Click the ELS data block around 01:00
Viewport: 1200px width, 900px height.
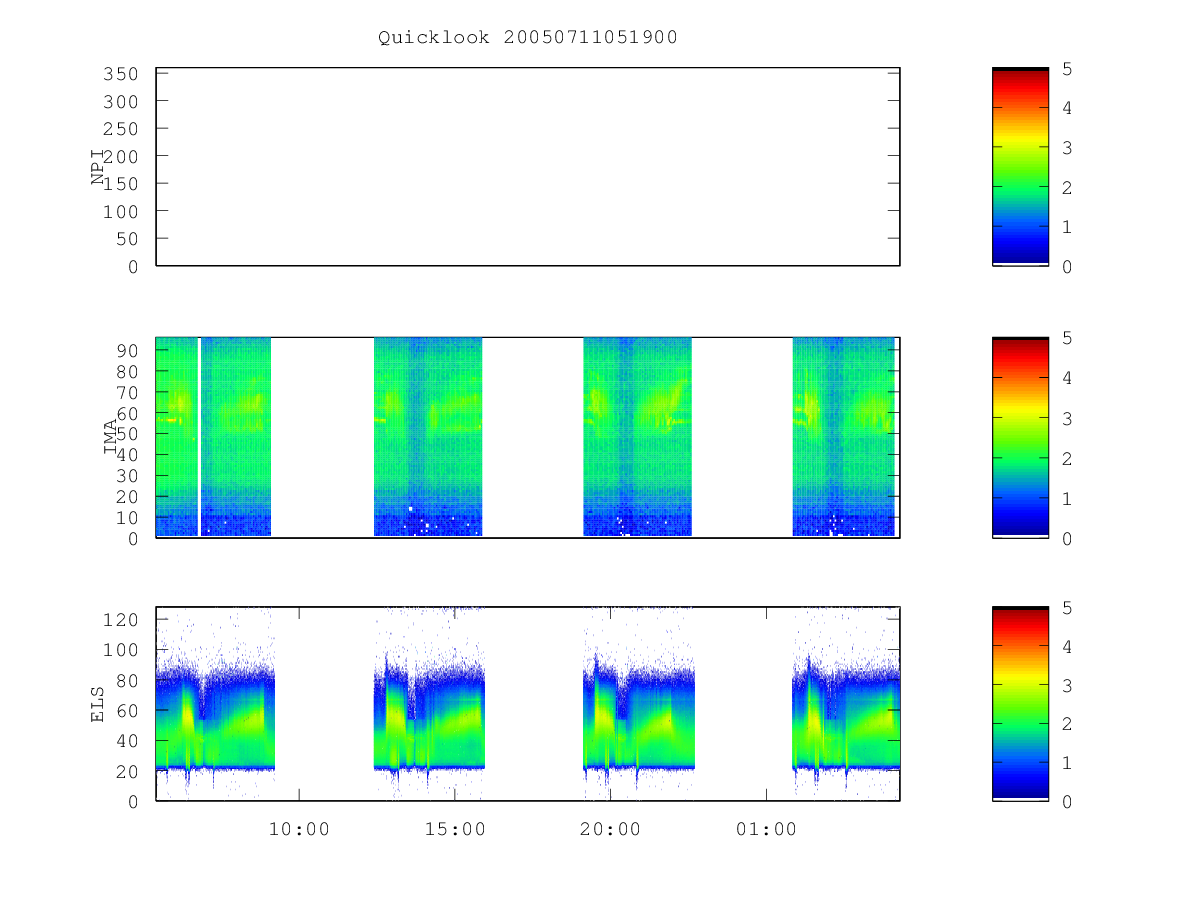pos(846,715)
